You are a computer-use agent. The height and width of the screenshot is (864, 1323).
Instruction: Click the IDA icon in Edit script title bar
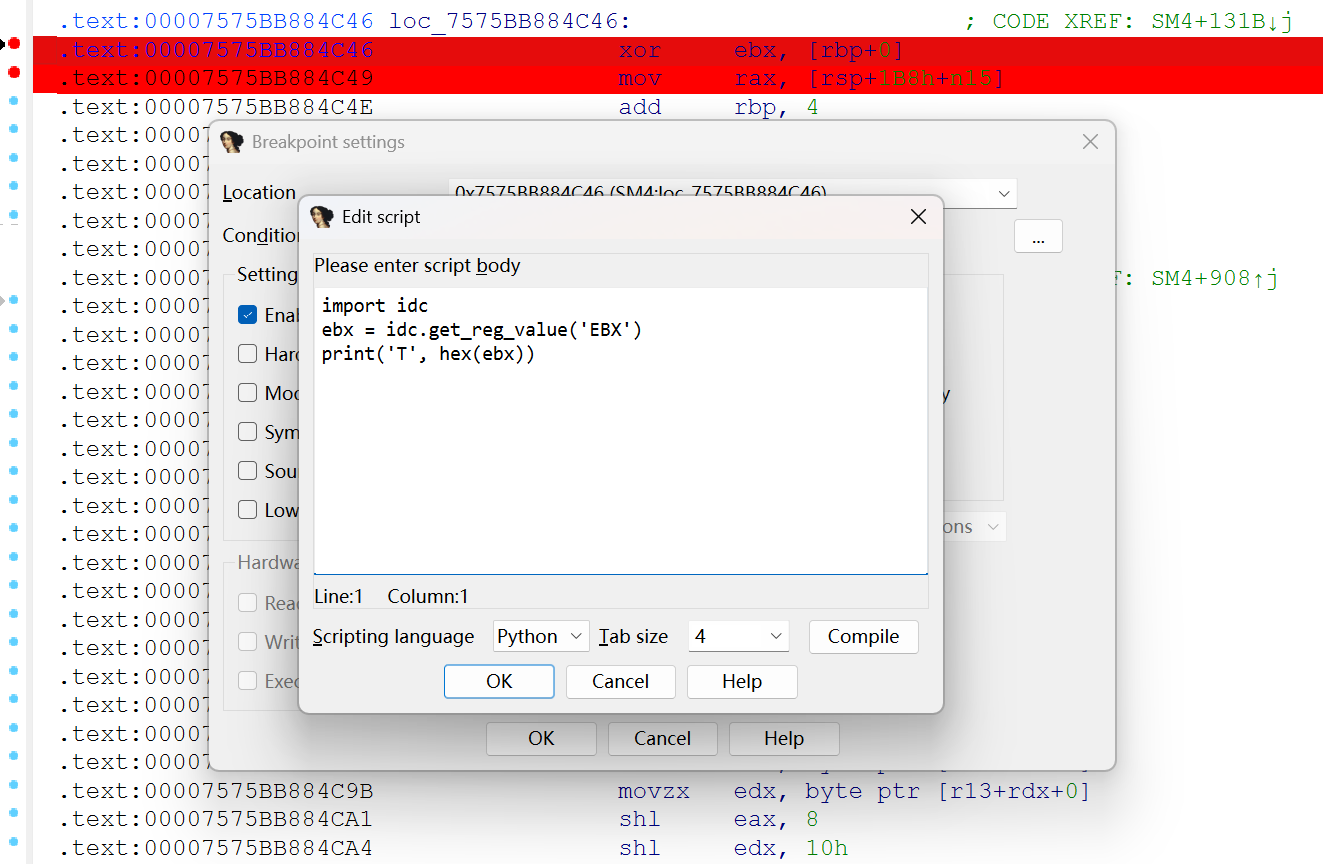tap(321, 217)
